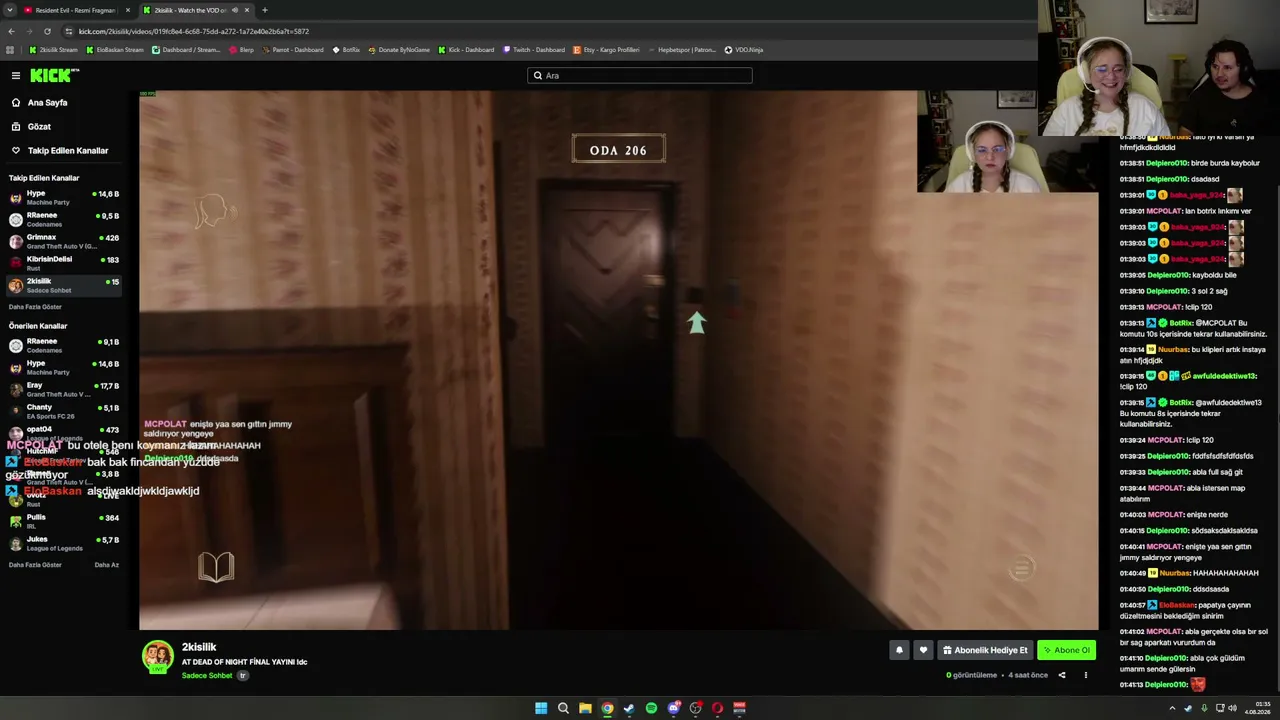Open a new browser tab
This screenshot has height=720, width=1280.
pos(264,10)
